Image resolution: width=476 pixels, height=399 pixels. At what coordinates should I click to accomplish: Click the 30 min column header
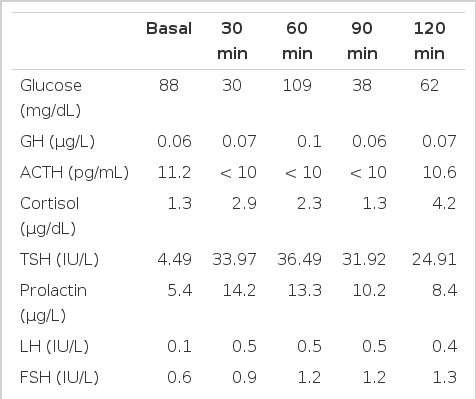click(232, 41)
